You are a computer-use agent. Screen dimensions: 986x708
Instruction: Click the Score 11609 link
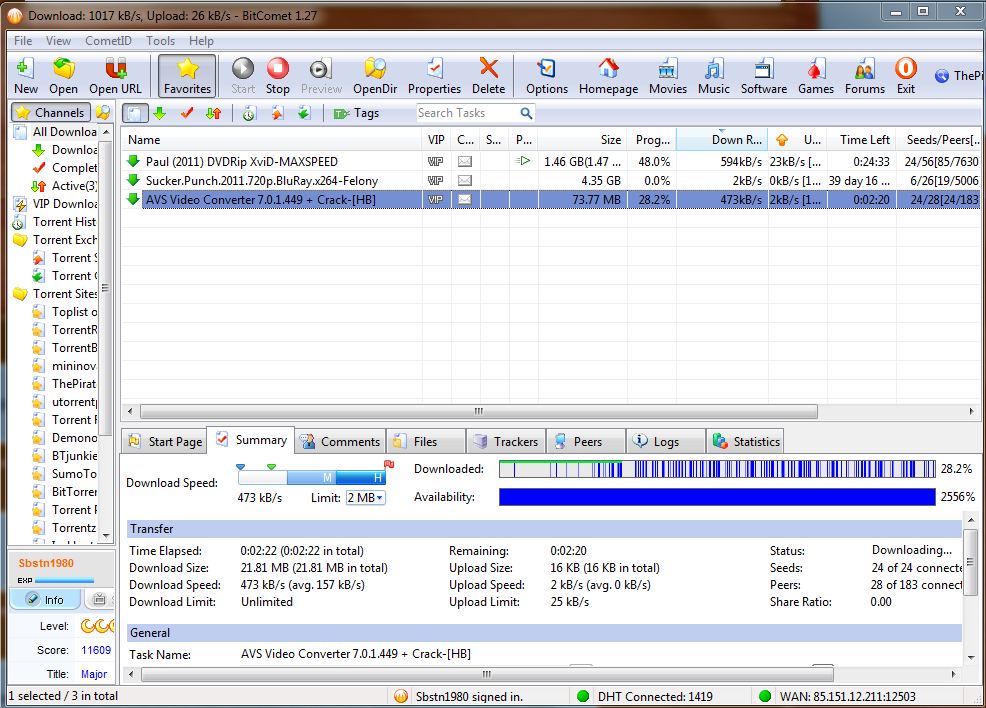(96, 650)
